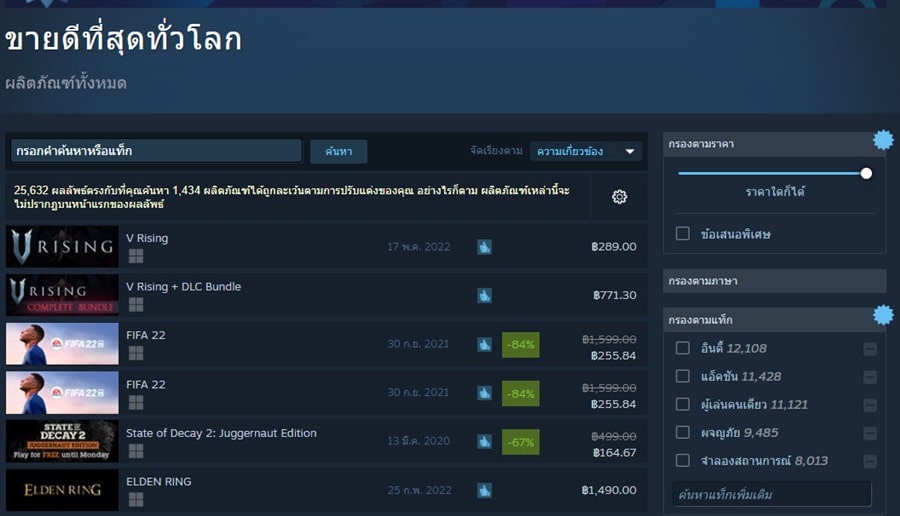
Task: Collapse the กรองตามราคา filter header
Action: (774, 143)
